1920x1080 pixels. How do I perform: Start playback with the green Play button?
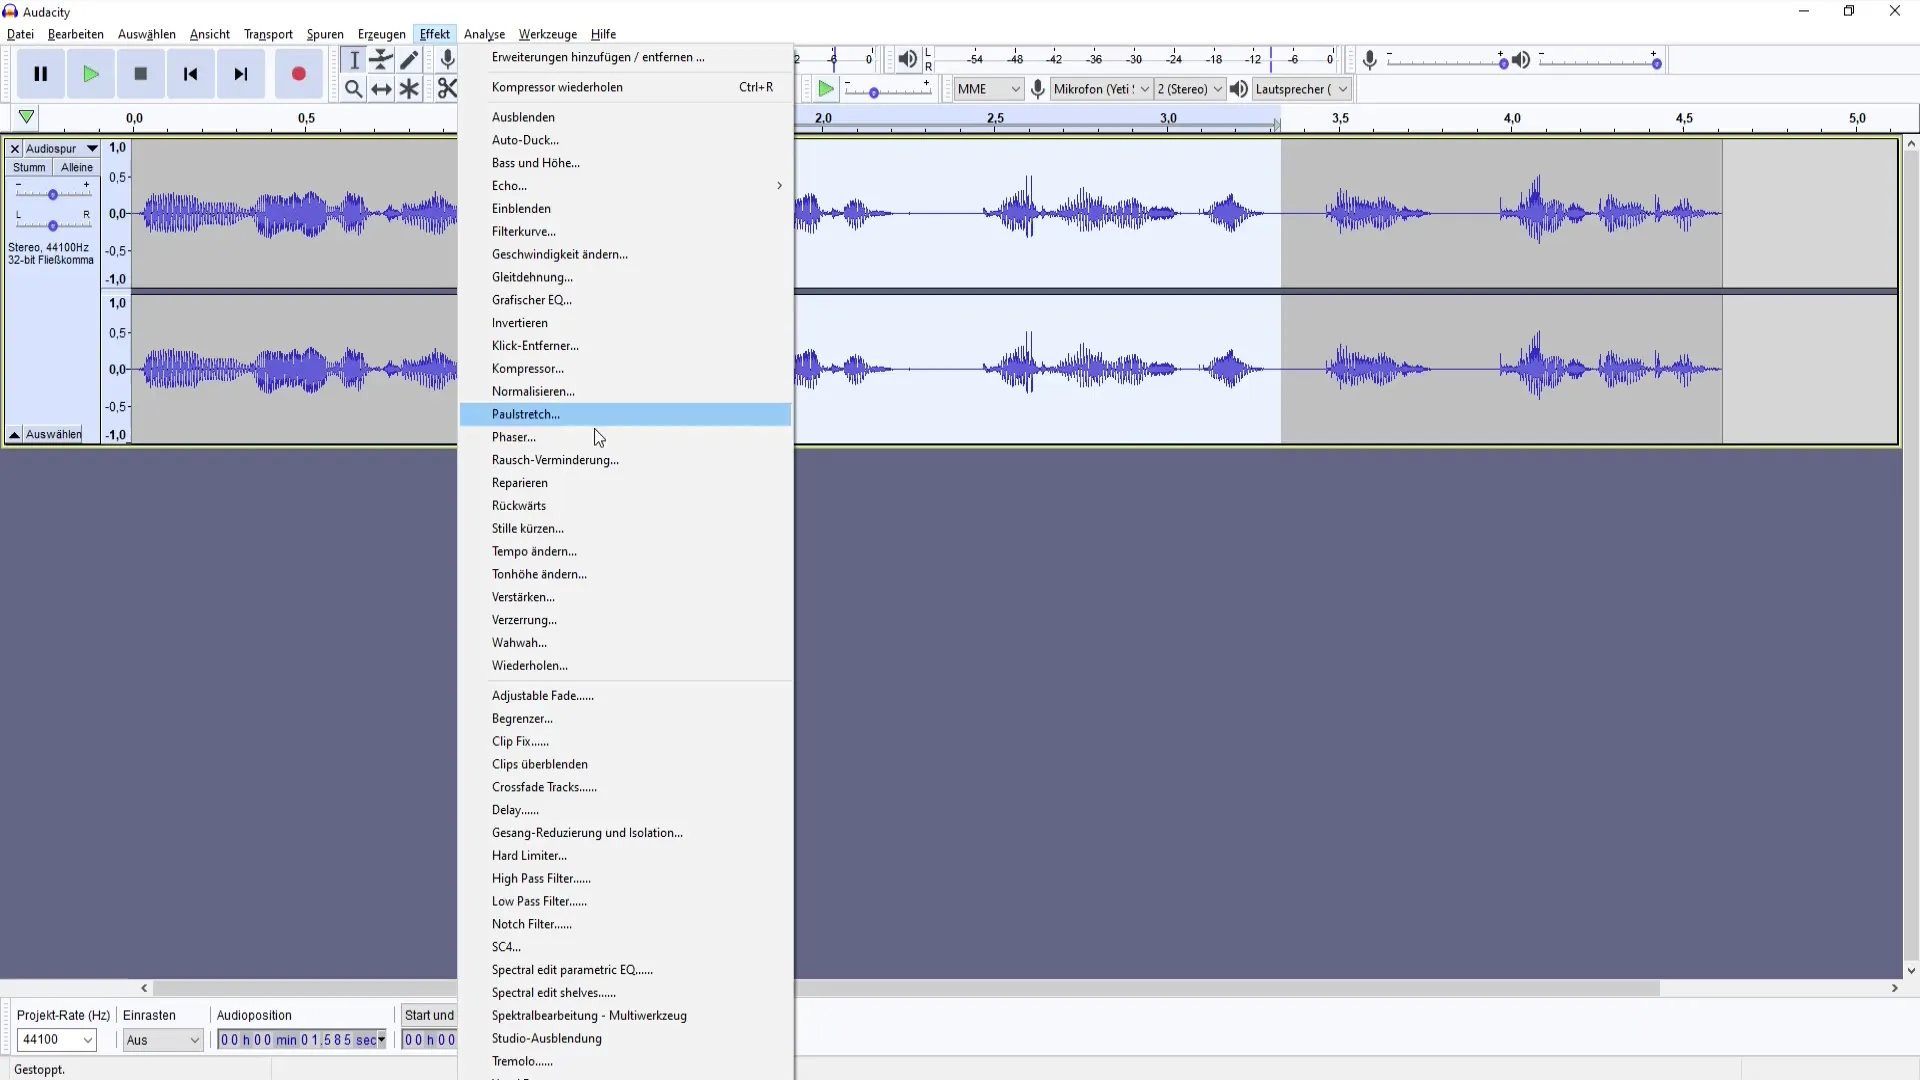point(91,74)
